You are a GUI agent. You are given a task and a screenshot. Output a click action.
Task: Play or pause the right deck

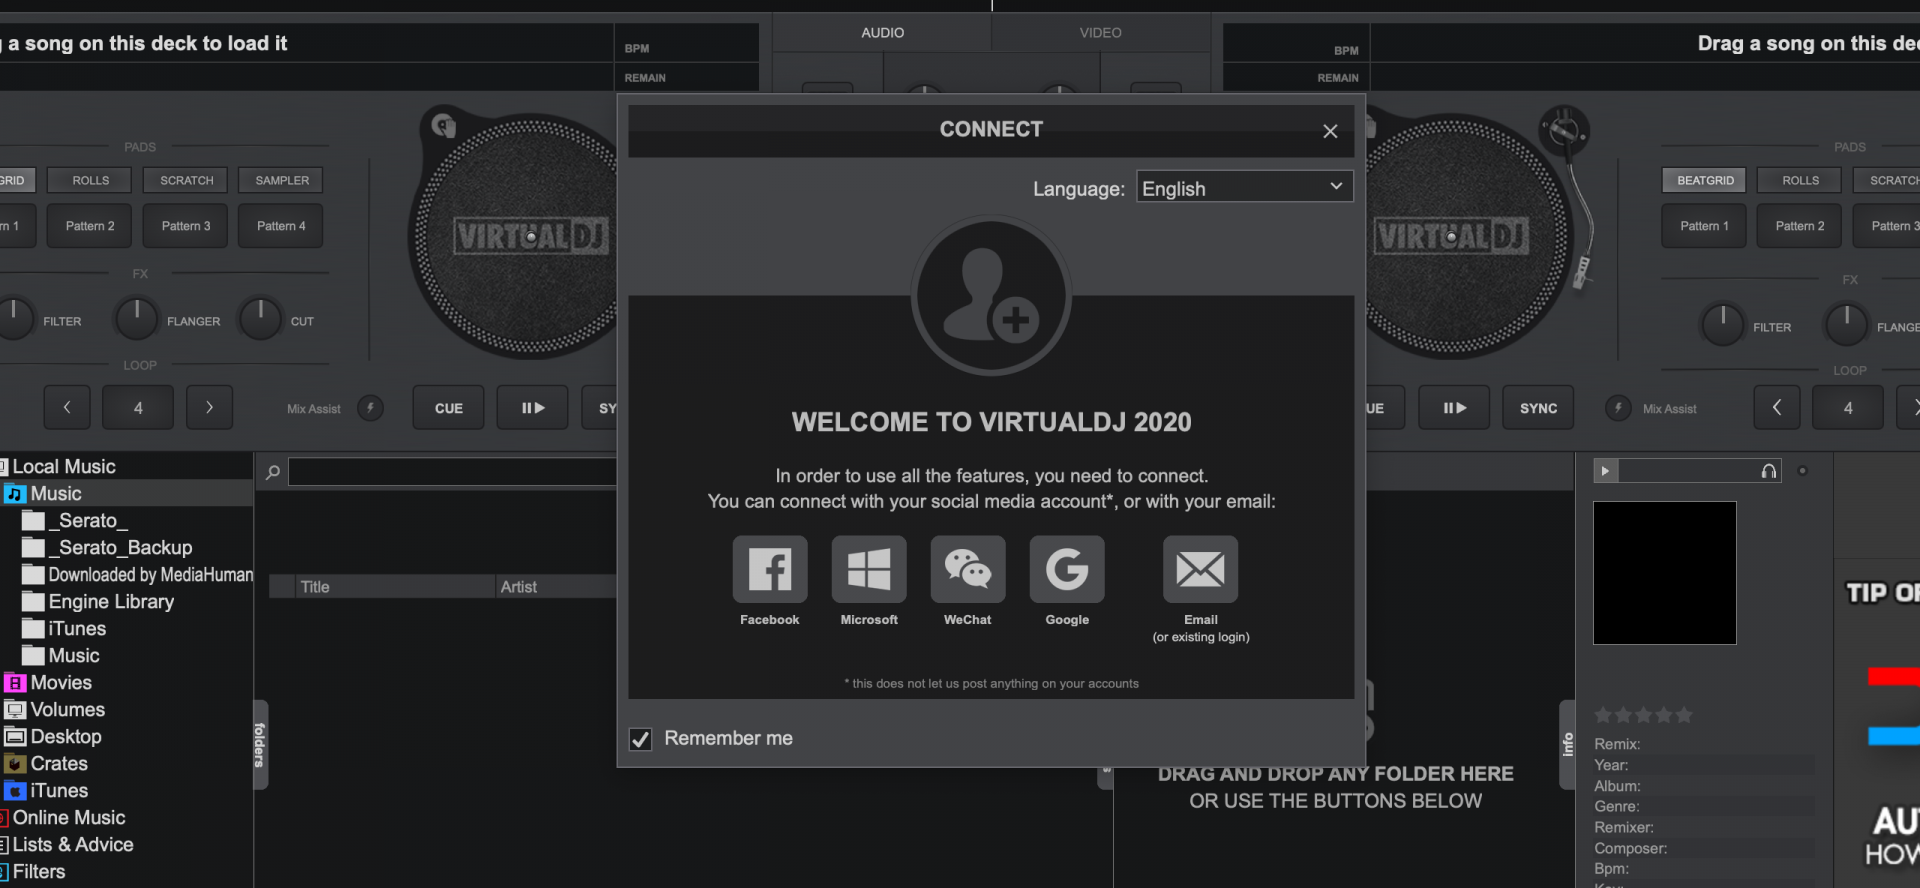tap(1454, 408)
